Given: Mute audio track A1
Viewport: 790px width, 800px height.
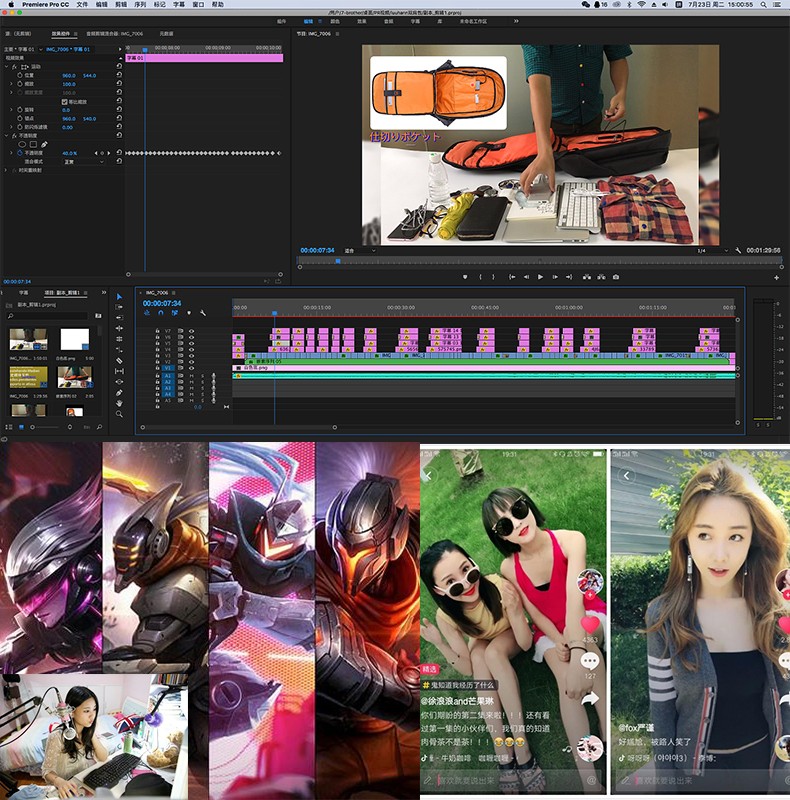Looking at the screenshot, I should (x=192, y=376).
